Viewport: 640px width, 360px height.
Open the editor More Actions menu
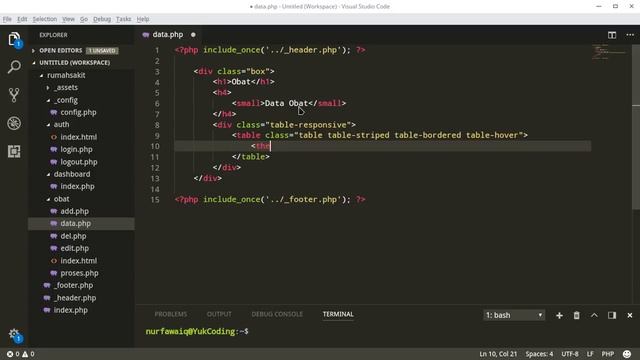(x=630, y=35)
